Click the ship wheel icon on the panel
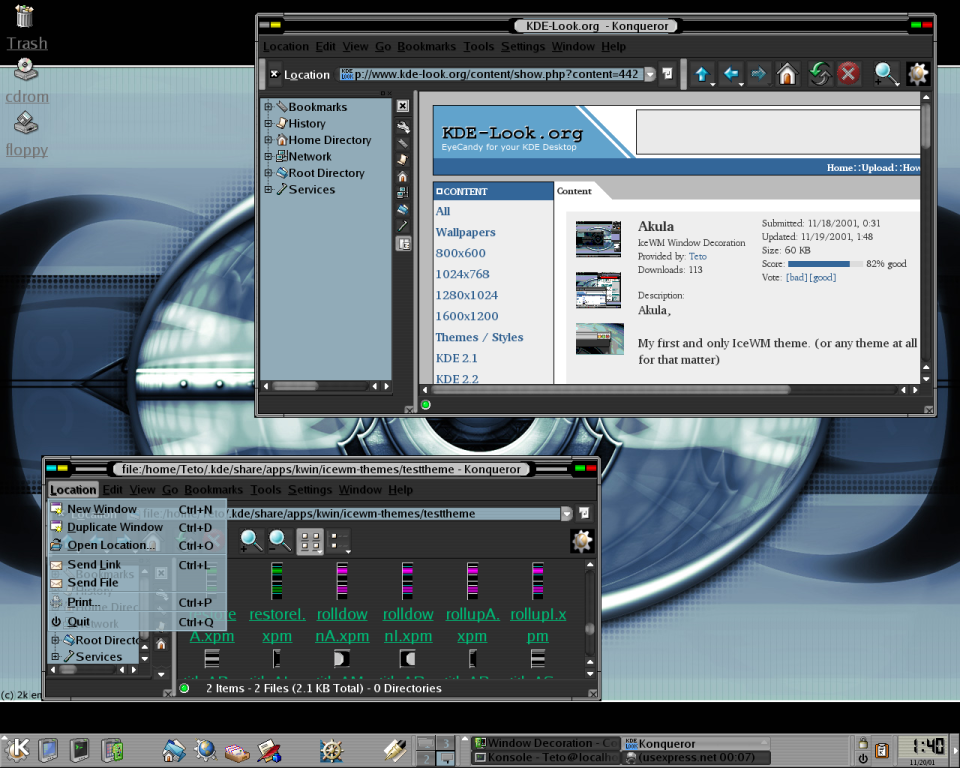The height and width of the screenshot is (768, 960). point(331,751)
